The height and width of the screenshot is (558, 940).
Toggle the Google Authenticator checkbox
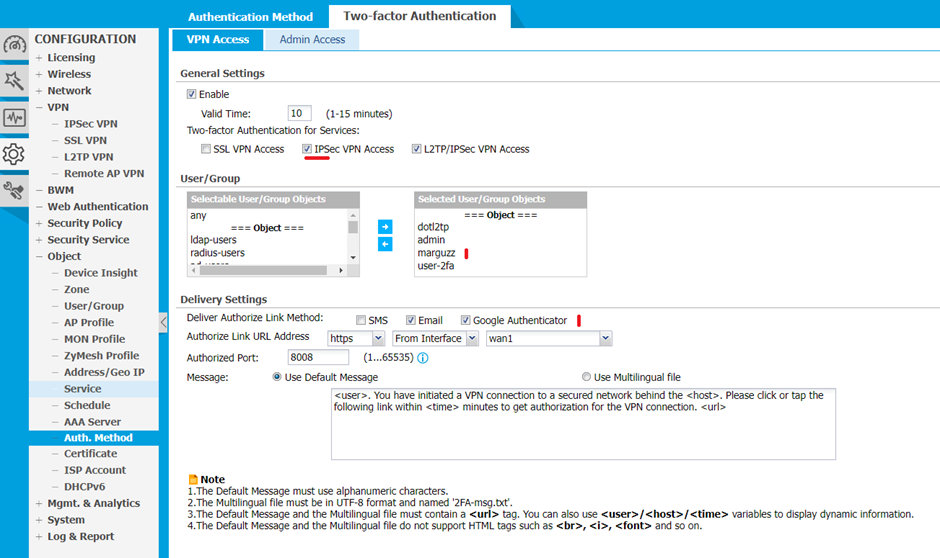point(466,320)
